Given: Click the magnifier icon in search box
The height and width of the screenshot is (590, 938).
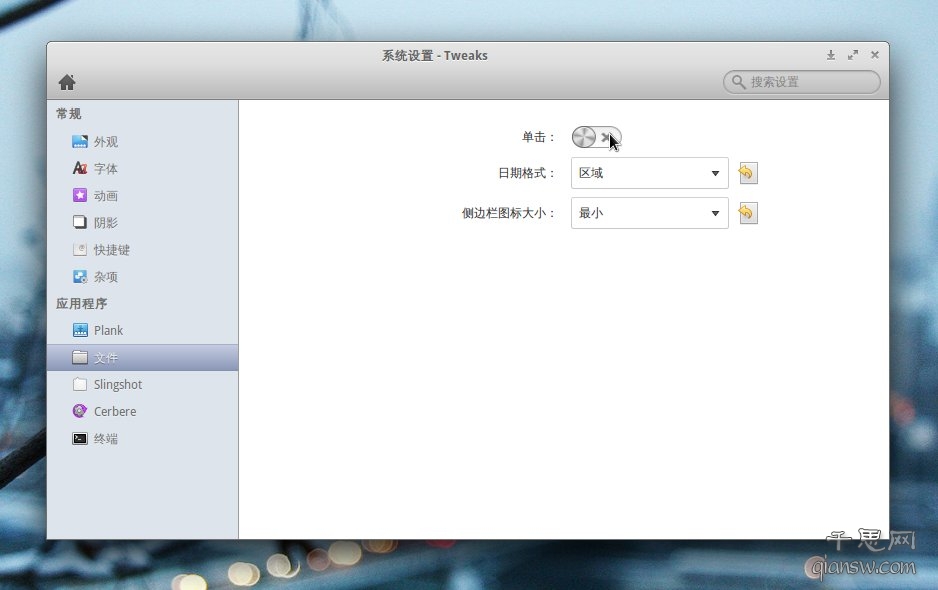Looking at the screenshot, I should pos(738,82).
